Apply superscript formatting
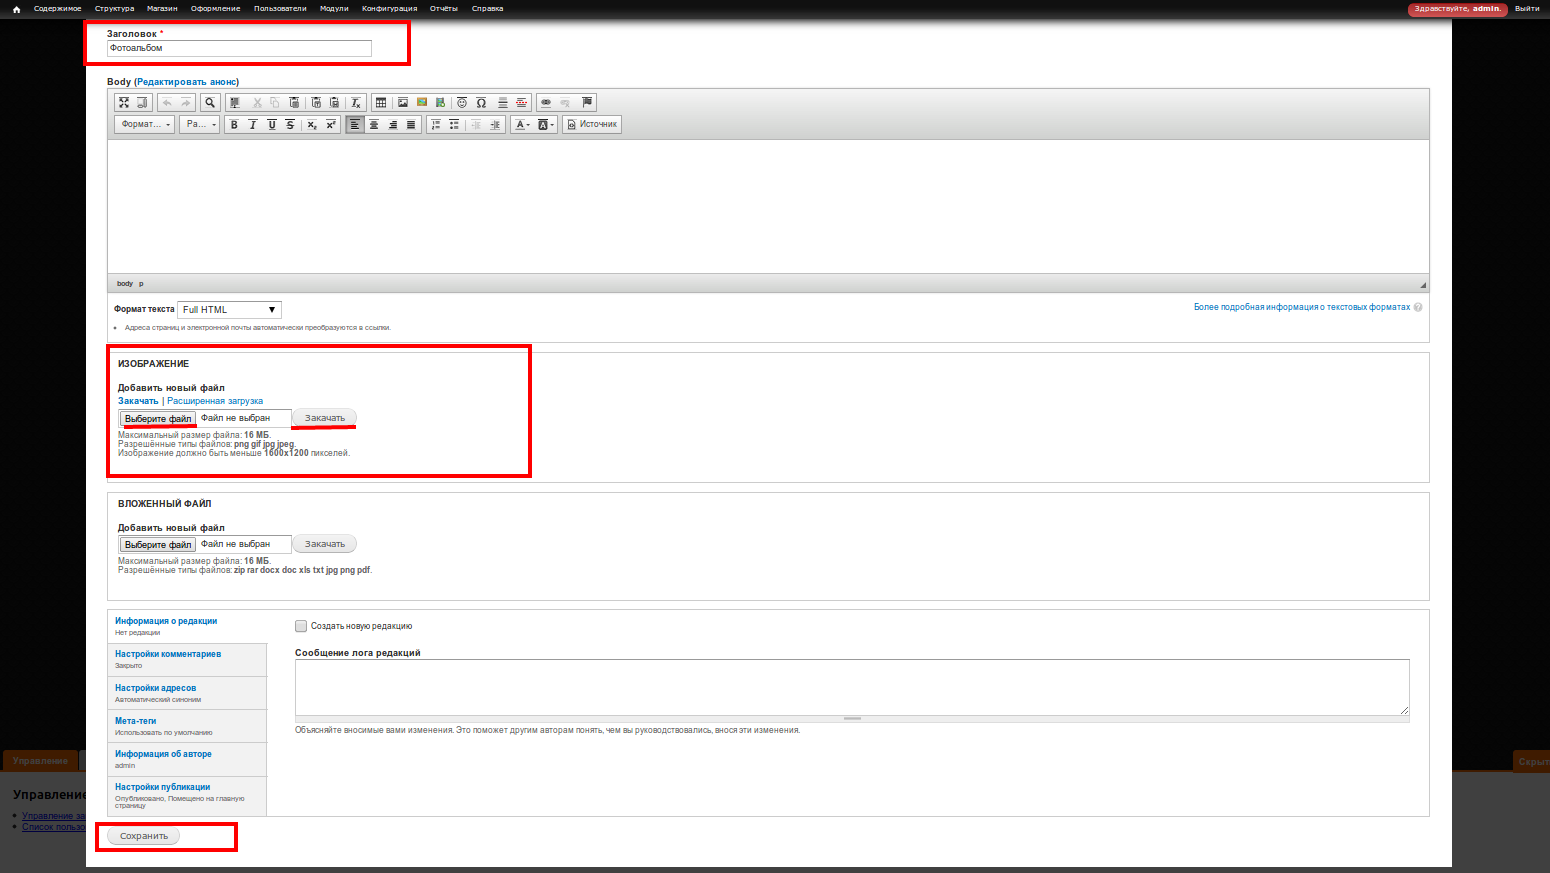Image resolution: width=1550 pixels, height=873 pixels. tap(331, 125)
